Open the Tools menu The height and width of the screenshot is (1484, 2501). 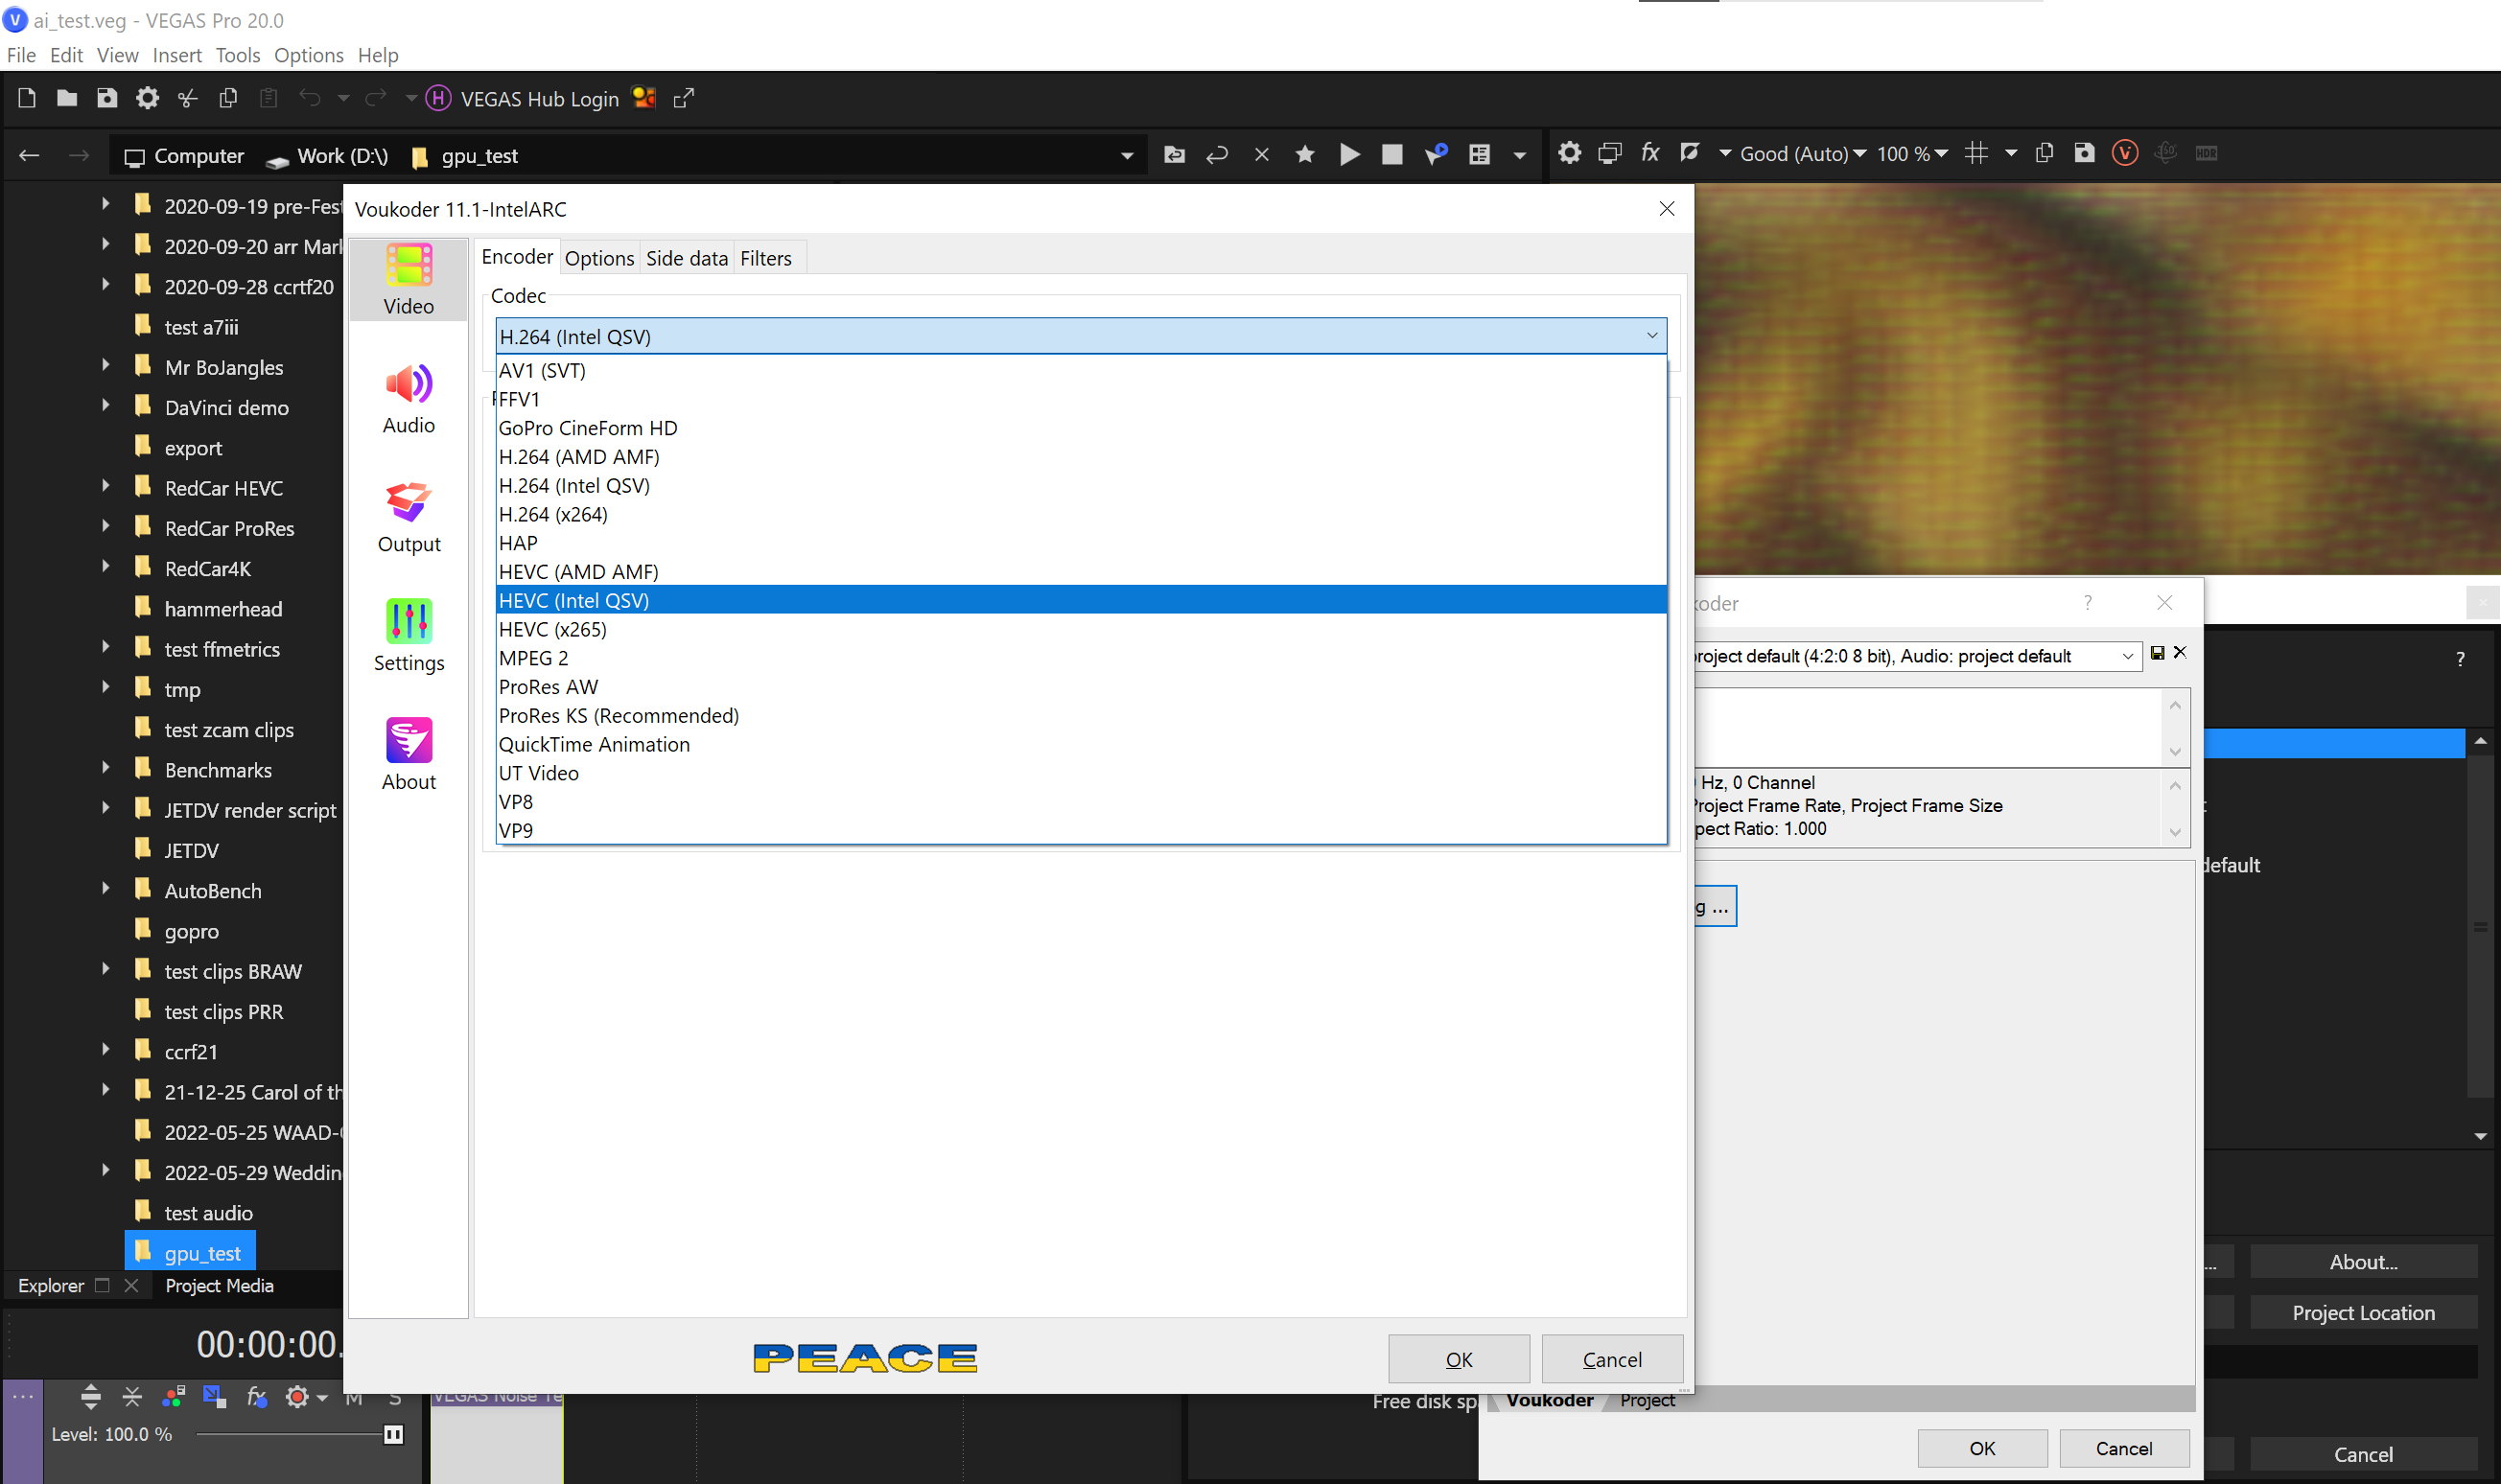(237, 55)
